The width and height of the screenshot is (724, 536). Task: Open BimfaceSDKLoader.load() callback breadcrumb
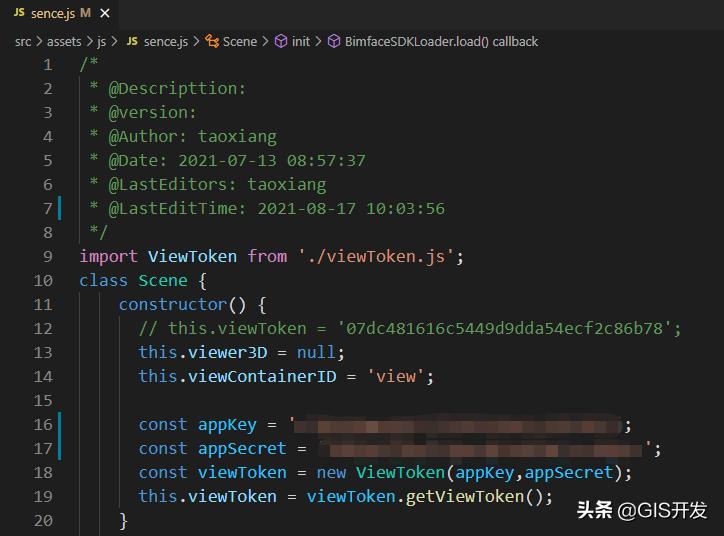coord(441,41)
